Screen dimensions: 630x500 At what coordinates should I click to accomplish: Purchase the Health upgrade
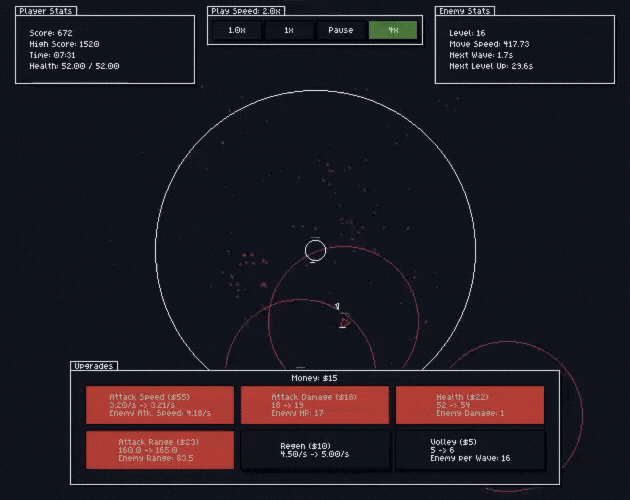(x=470, y=405)
